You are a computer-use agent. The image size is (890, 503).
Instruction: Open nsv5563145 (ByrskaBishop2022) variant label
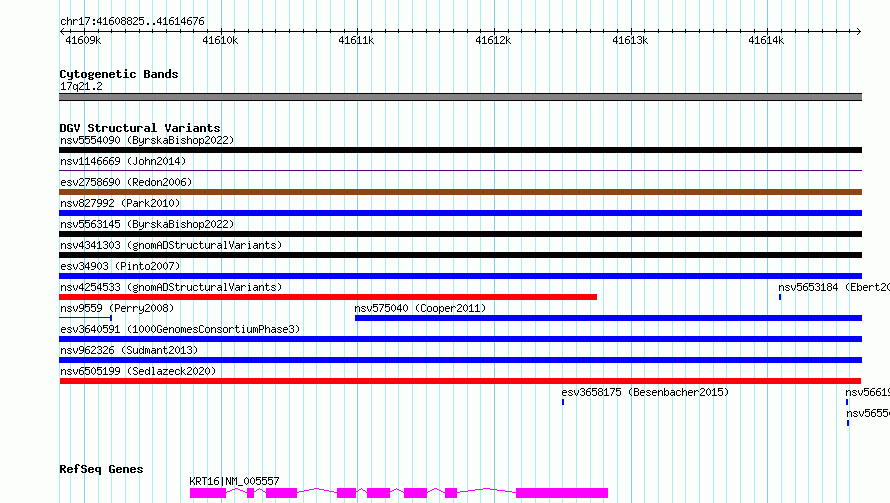coord(147,224)
